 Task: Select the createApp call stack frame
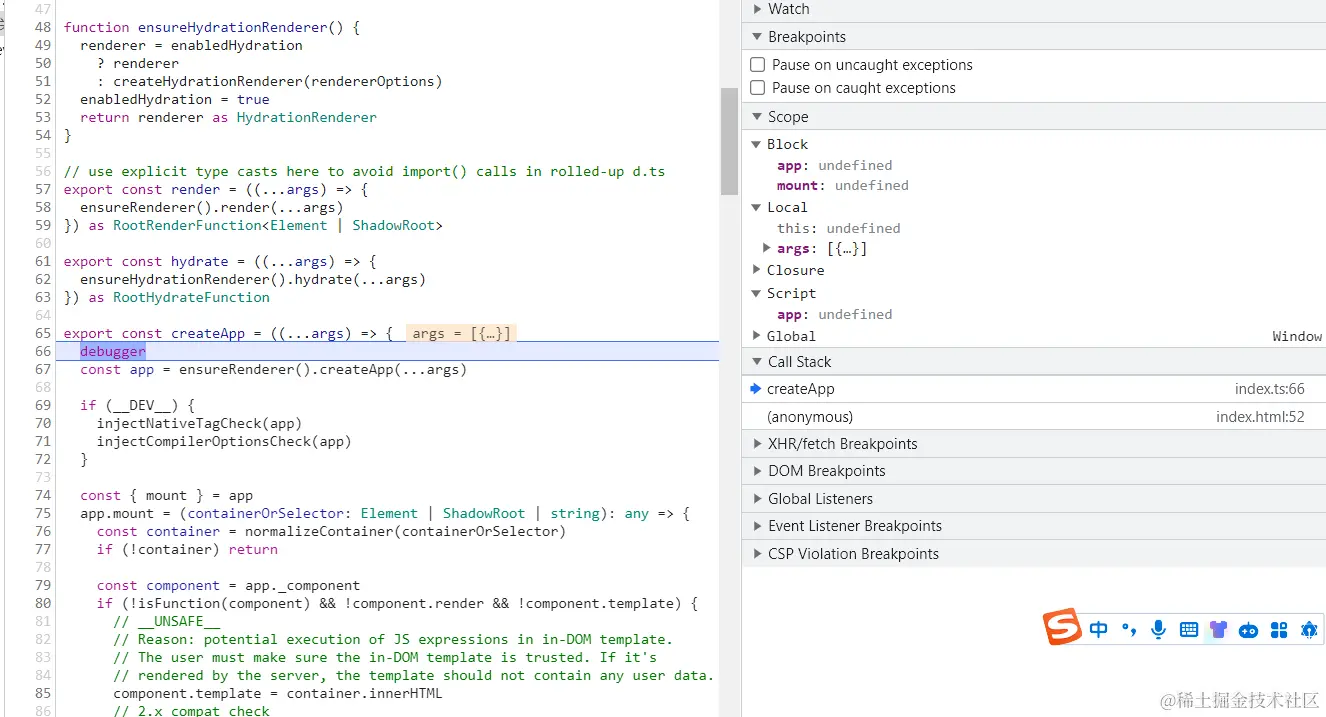point(1034,389)
